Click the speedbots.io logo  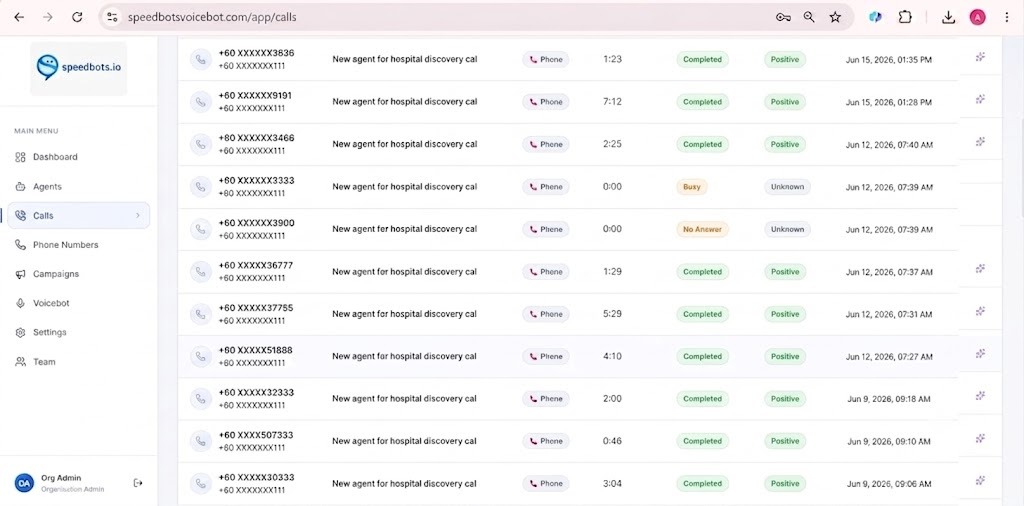(x=78, y=68)
